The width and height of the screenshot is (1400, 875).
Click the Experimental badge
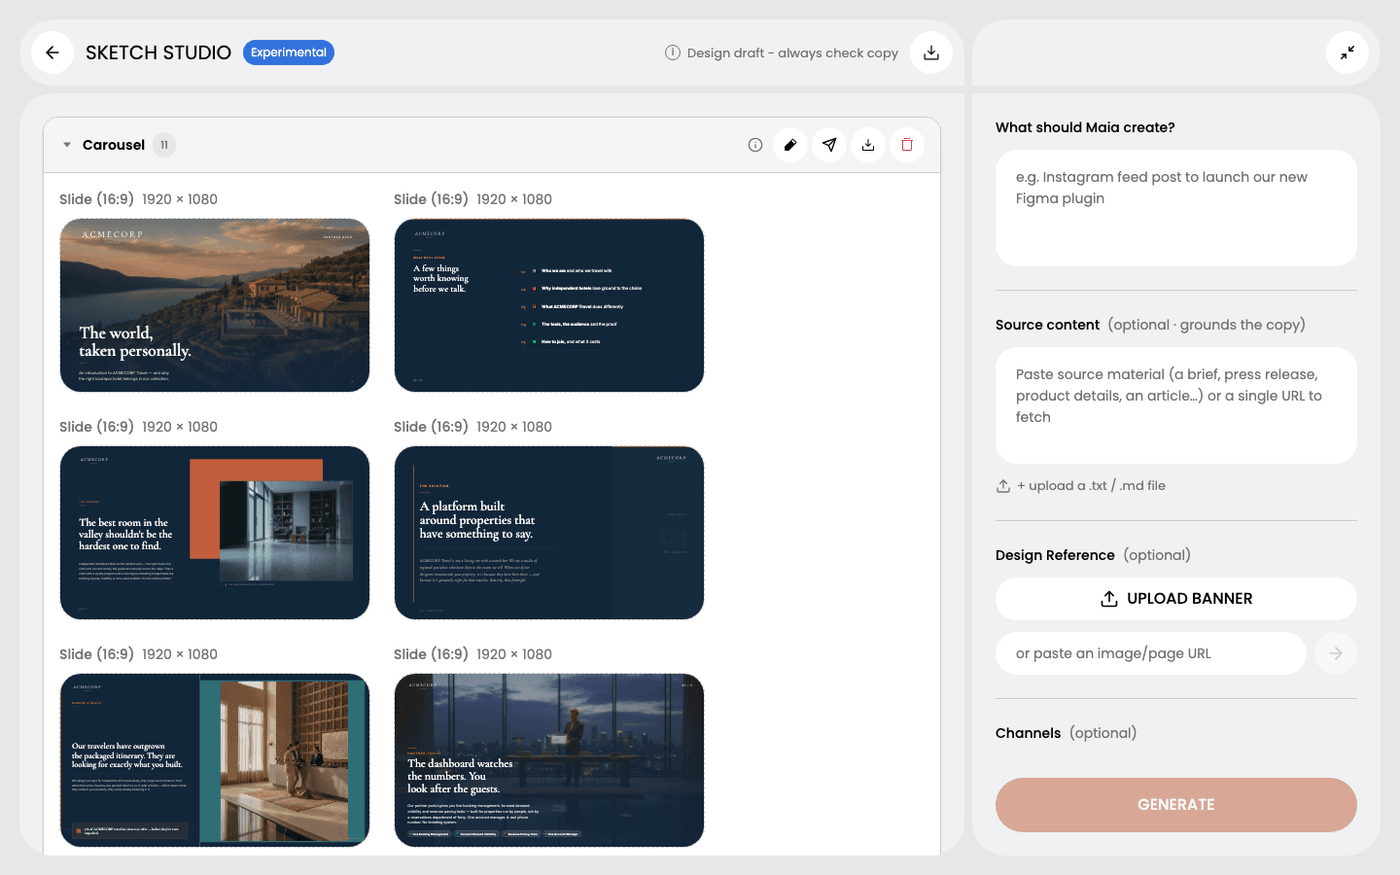tap(288, 52)
